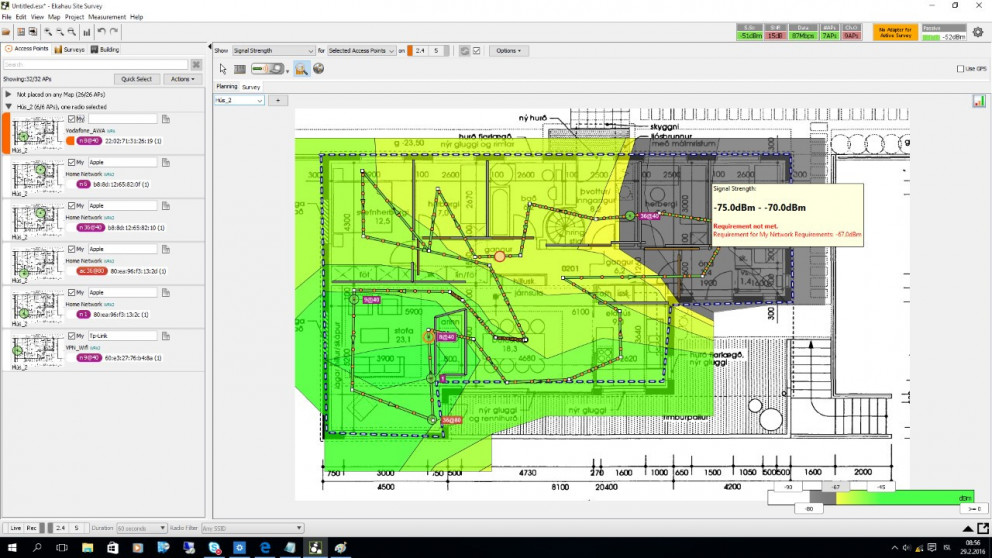
Task: Expand the Not placed on any Map group
Action: (8, 94)
